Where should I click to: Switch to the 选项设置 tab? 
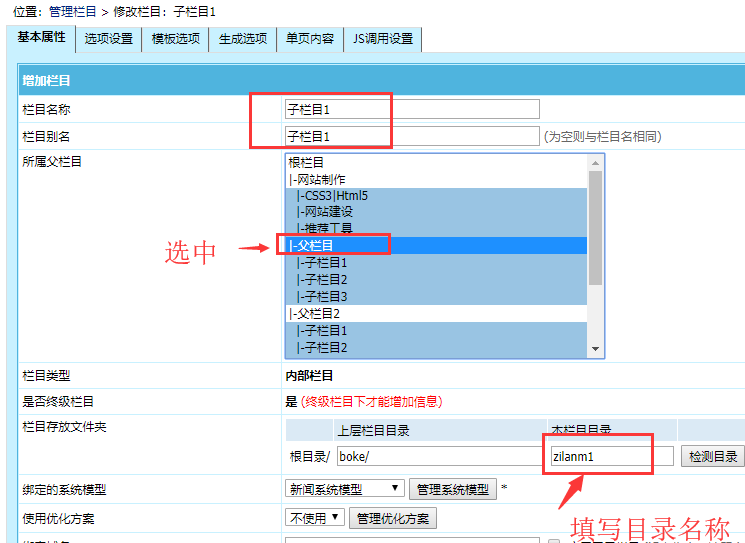coord(108,39)
